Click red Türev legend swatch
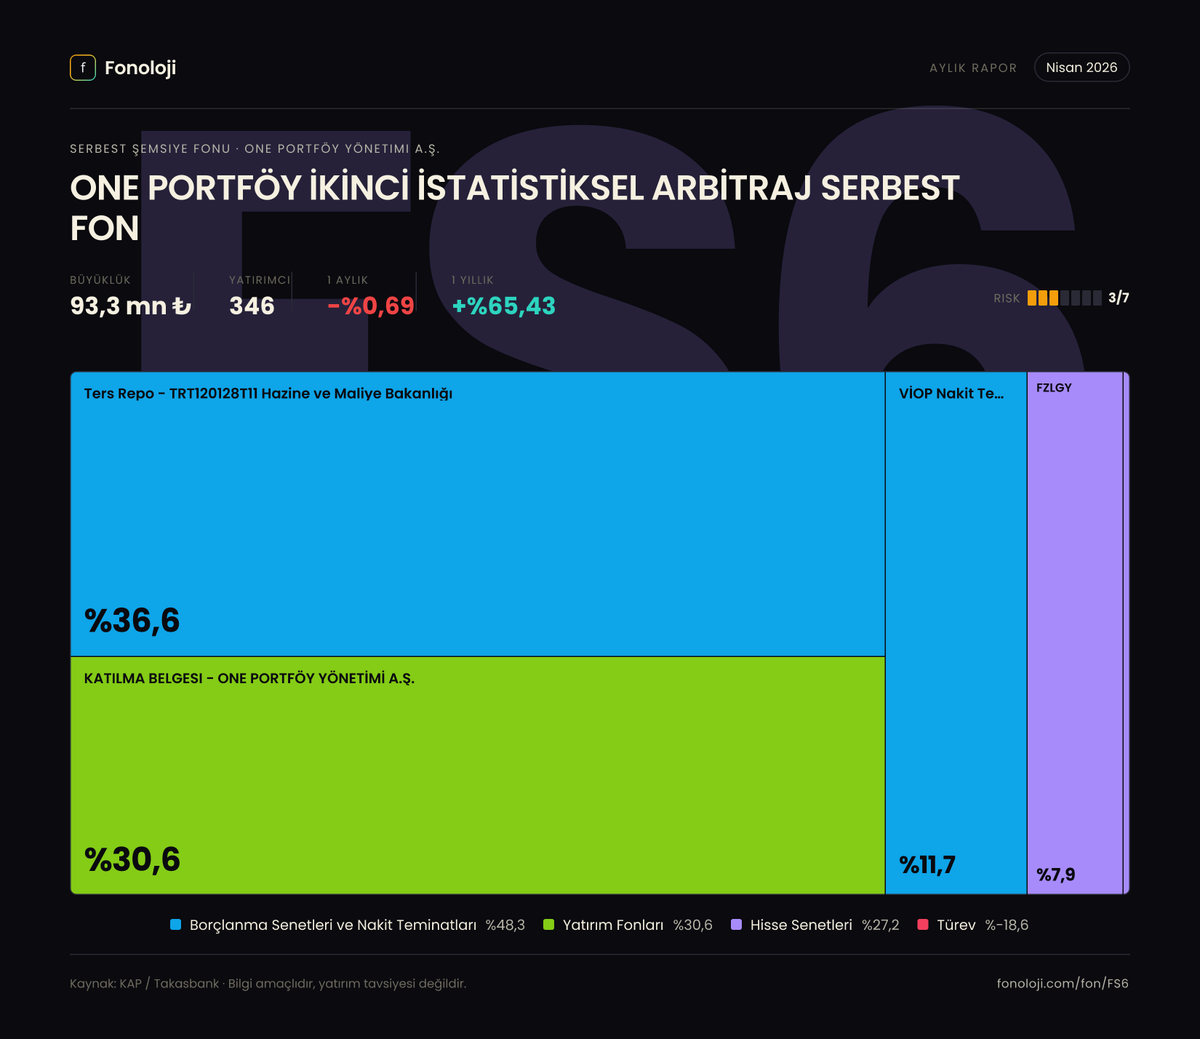Viewport: 1200px width, 1039px height. click(x=923, y=925)
